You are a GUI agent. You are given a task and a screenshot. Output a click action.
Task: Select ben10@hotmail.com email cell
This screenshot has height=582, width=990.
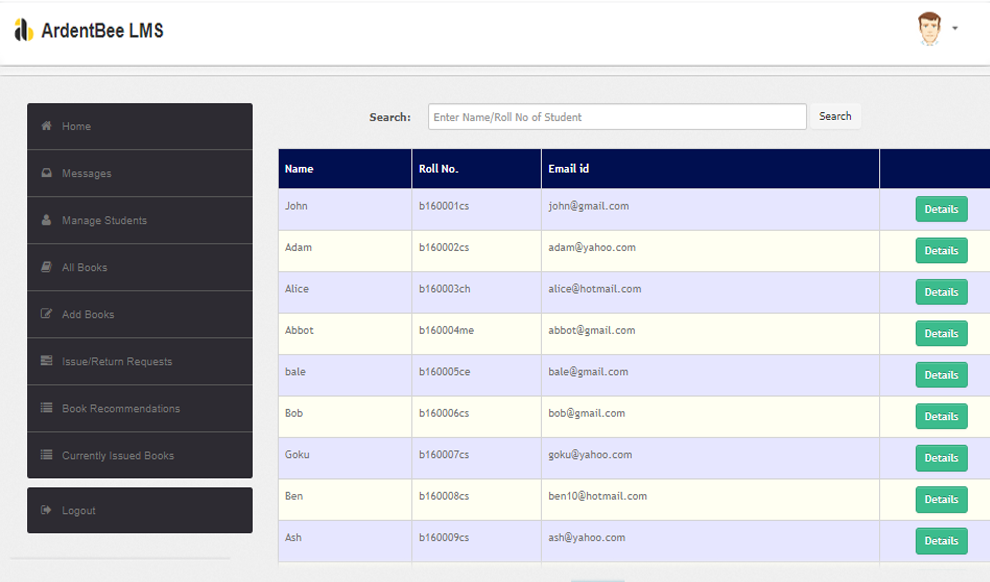[597, 496]
